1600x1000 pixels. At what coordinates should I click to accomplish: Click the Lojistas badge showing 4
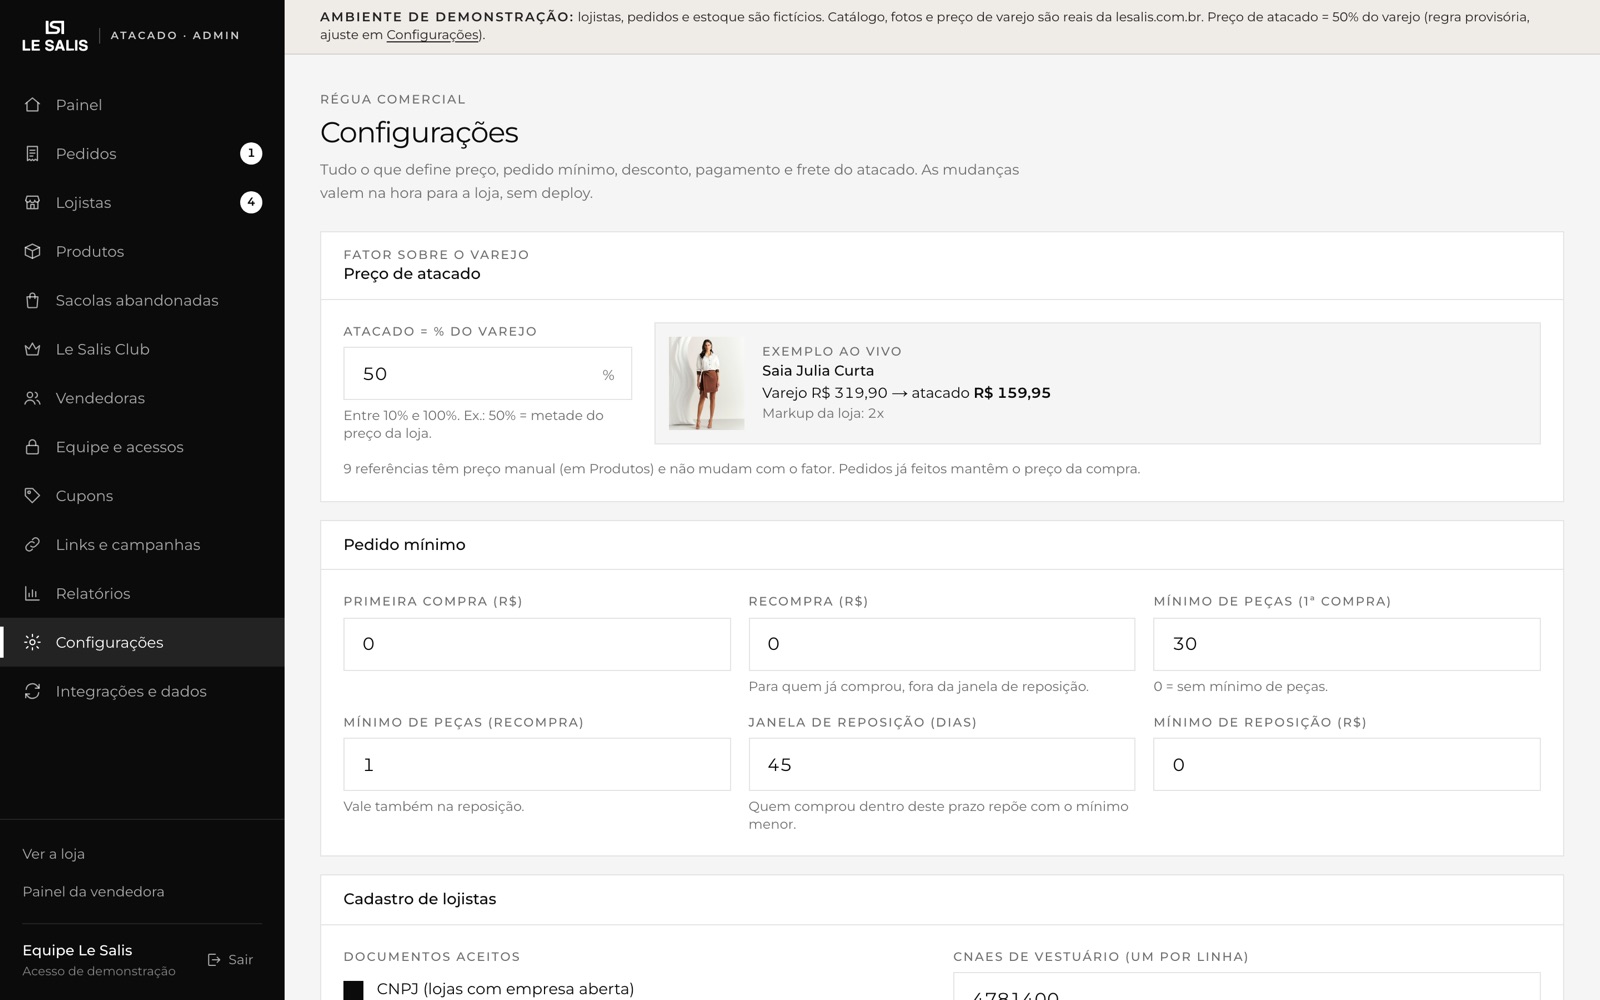pos(251,203)
